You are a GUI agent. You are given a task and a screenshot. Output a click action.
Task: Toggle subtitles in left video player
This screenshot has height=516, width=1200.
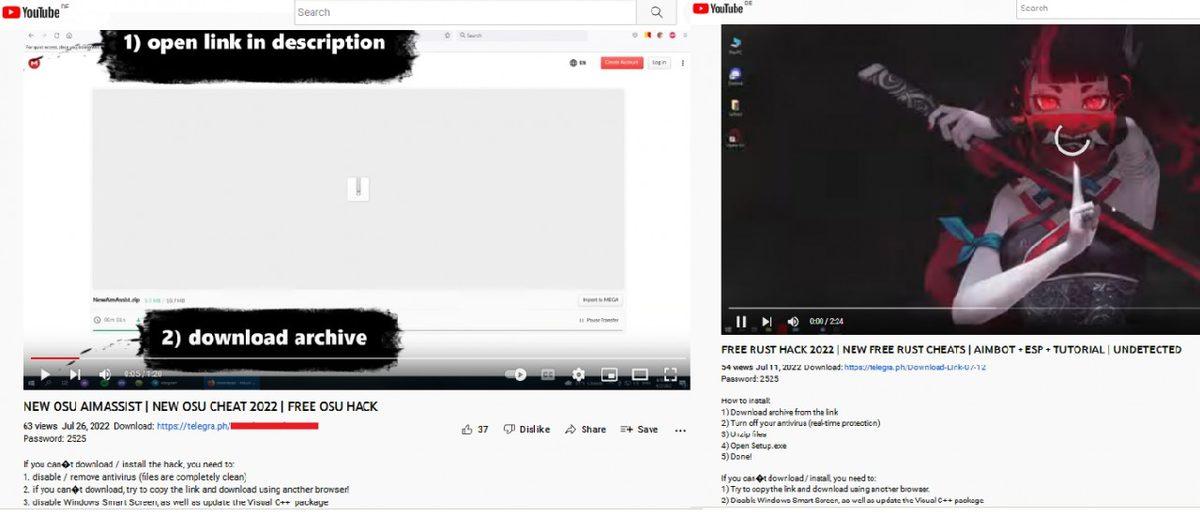tap(547, 375)
